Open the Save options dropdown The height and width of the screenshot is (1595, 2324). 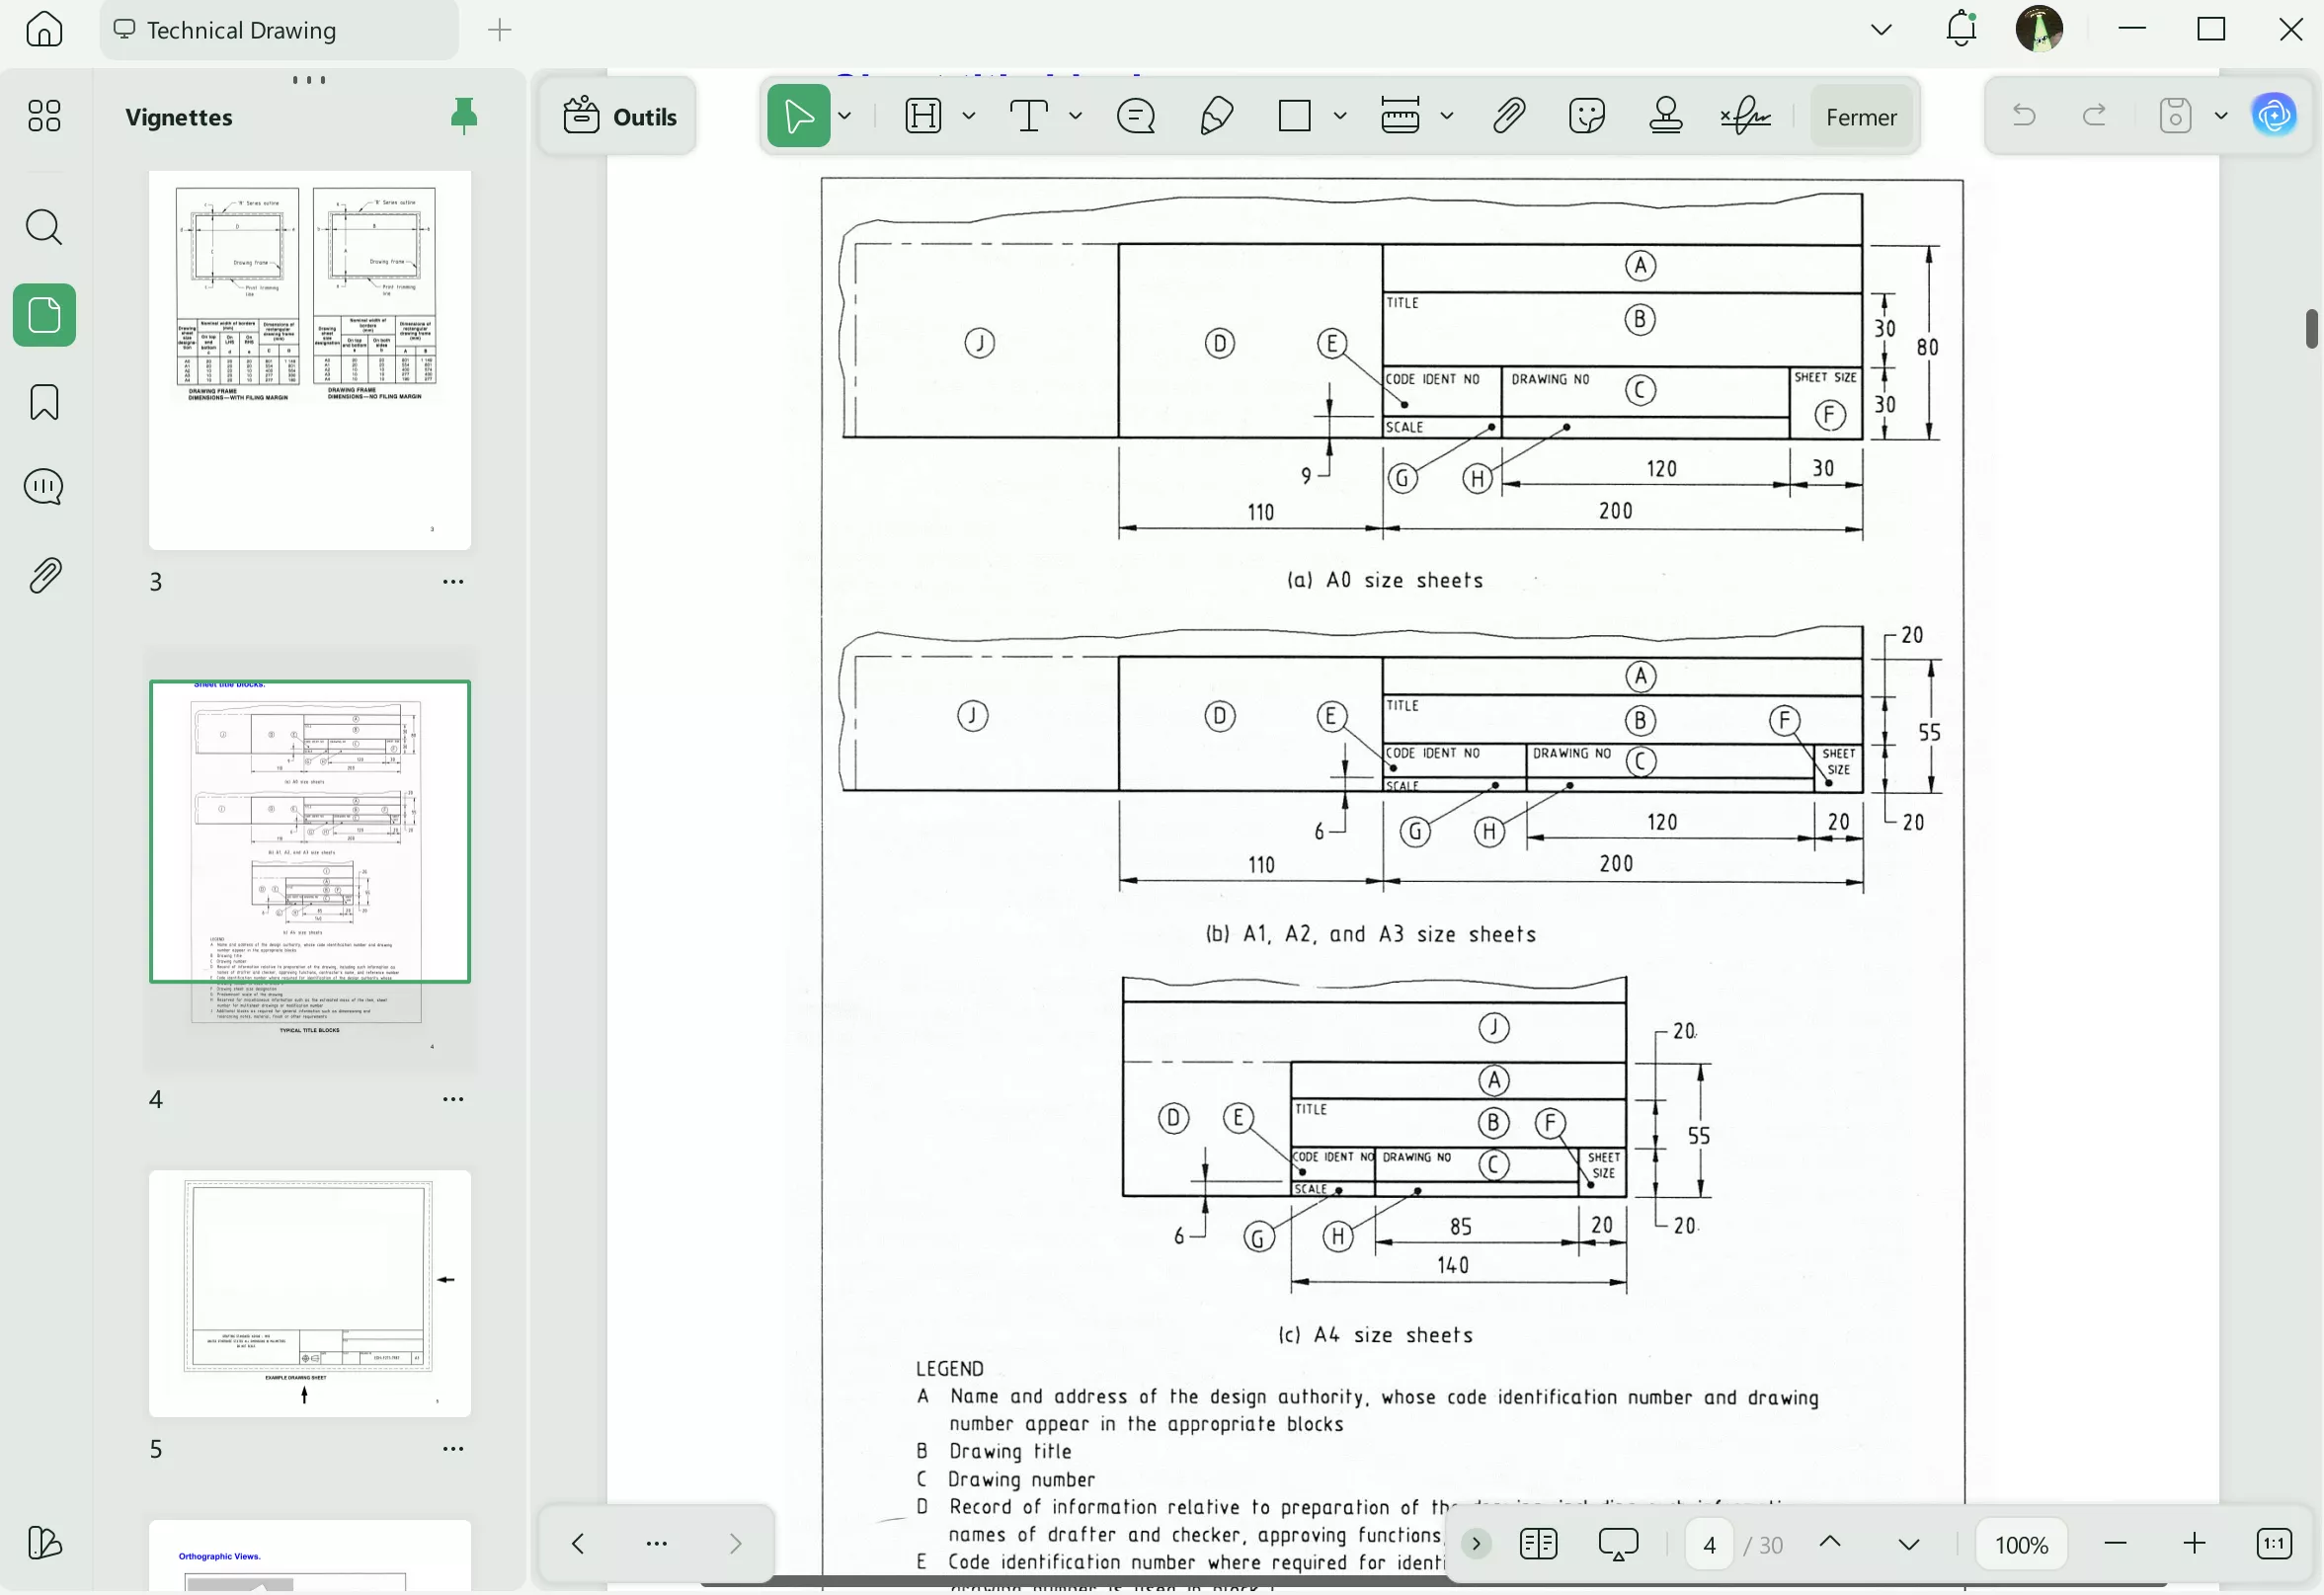click(2221, 116)
